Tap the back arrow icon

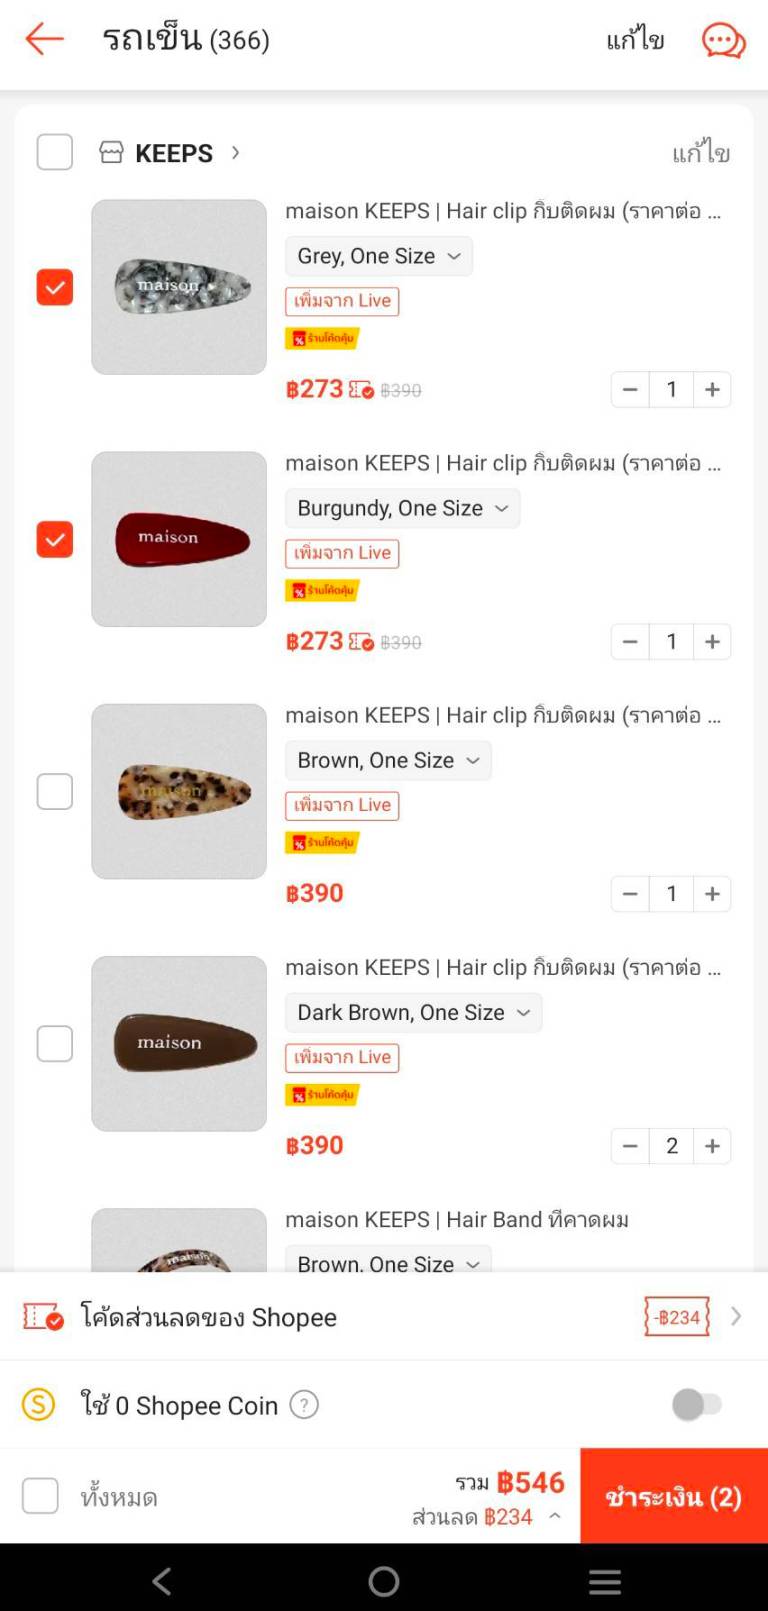click(x=45, y=40)
